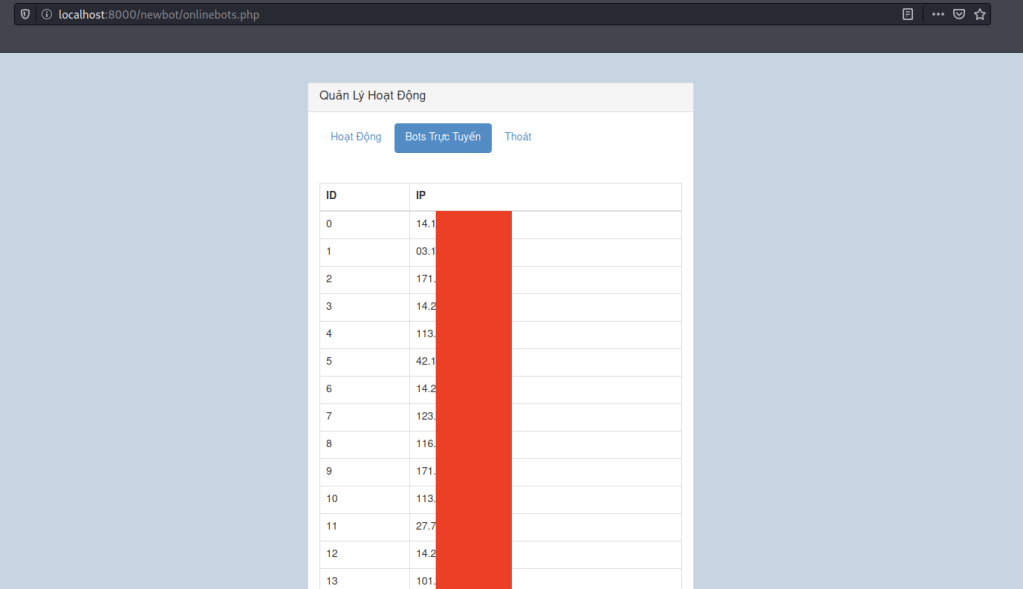Open site information icon beside localhost URL

pyautogui.click(x=46, y=14)
